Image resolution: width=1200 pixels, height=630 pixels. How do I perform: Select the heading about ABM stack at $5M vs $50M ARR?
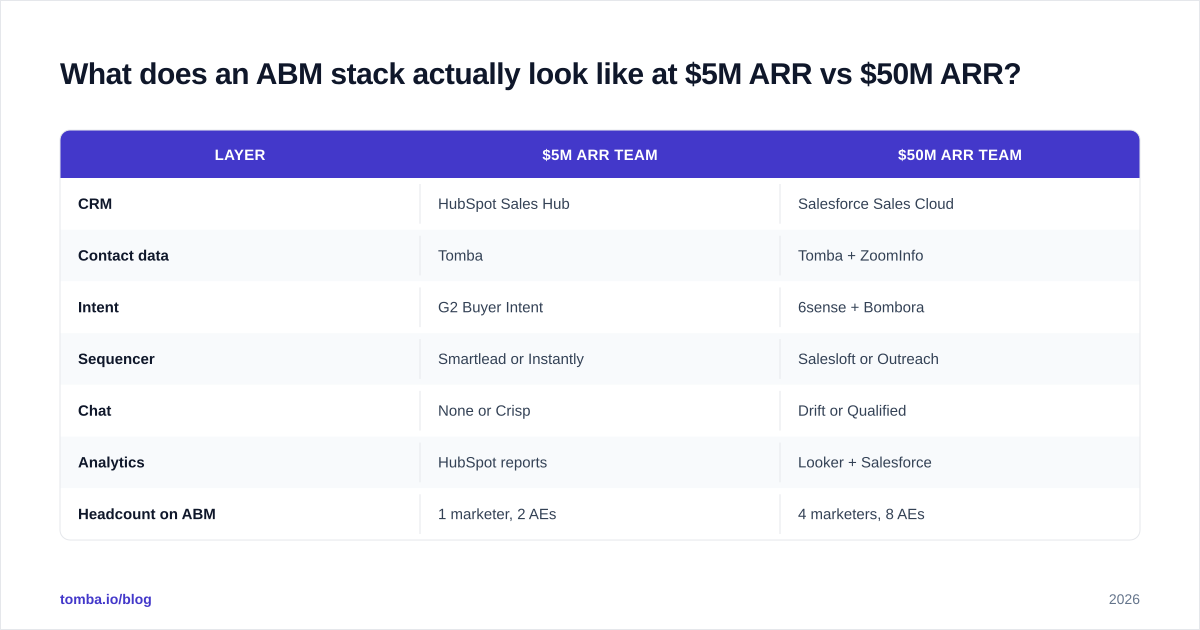(x=540, y=74)
